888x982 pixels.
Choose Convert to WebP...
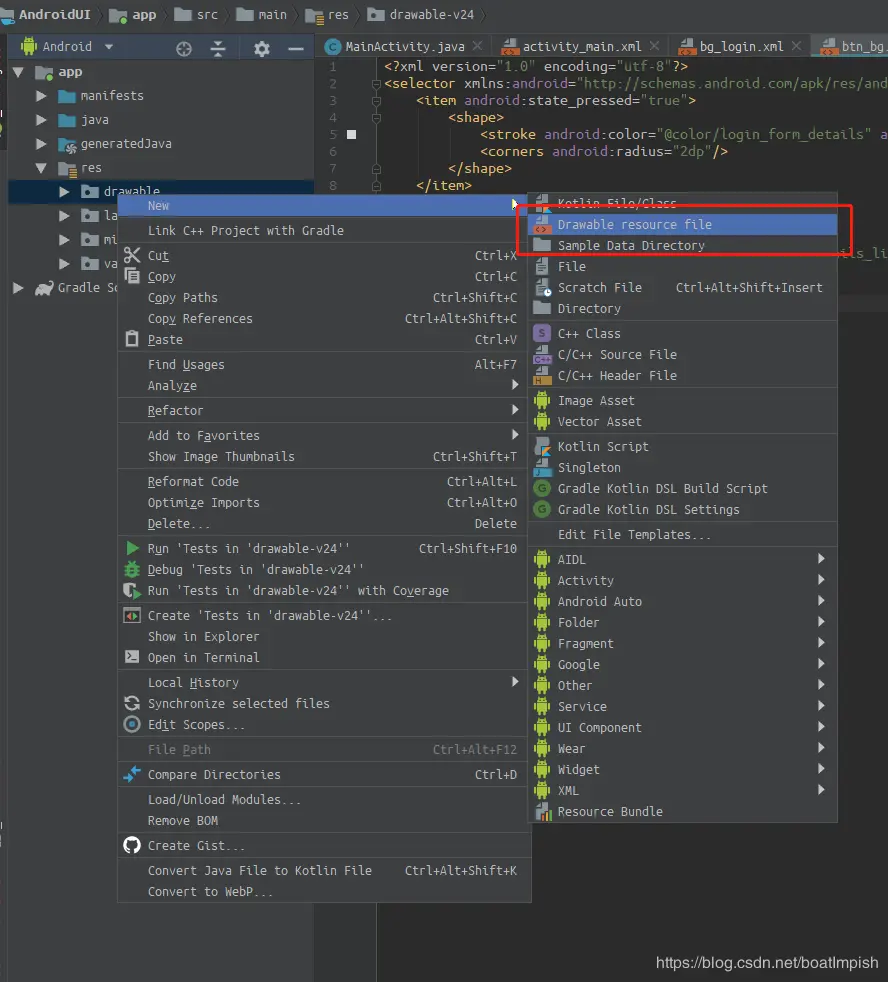tap(322, 891)
